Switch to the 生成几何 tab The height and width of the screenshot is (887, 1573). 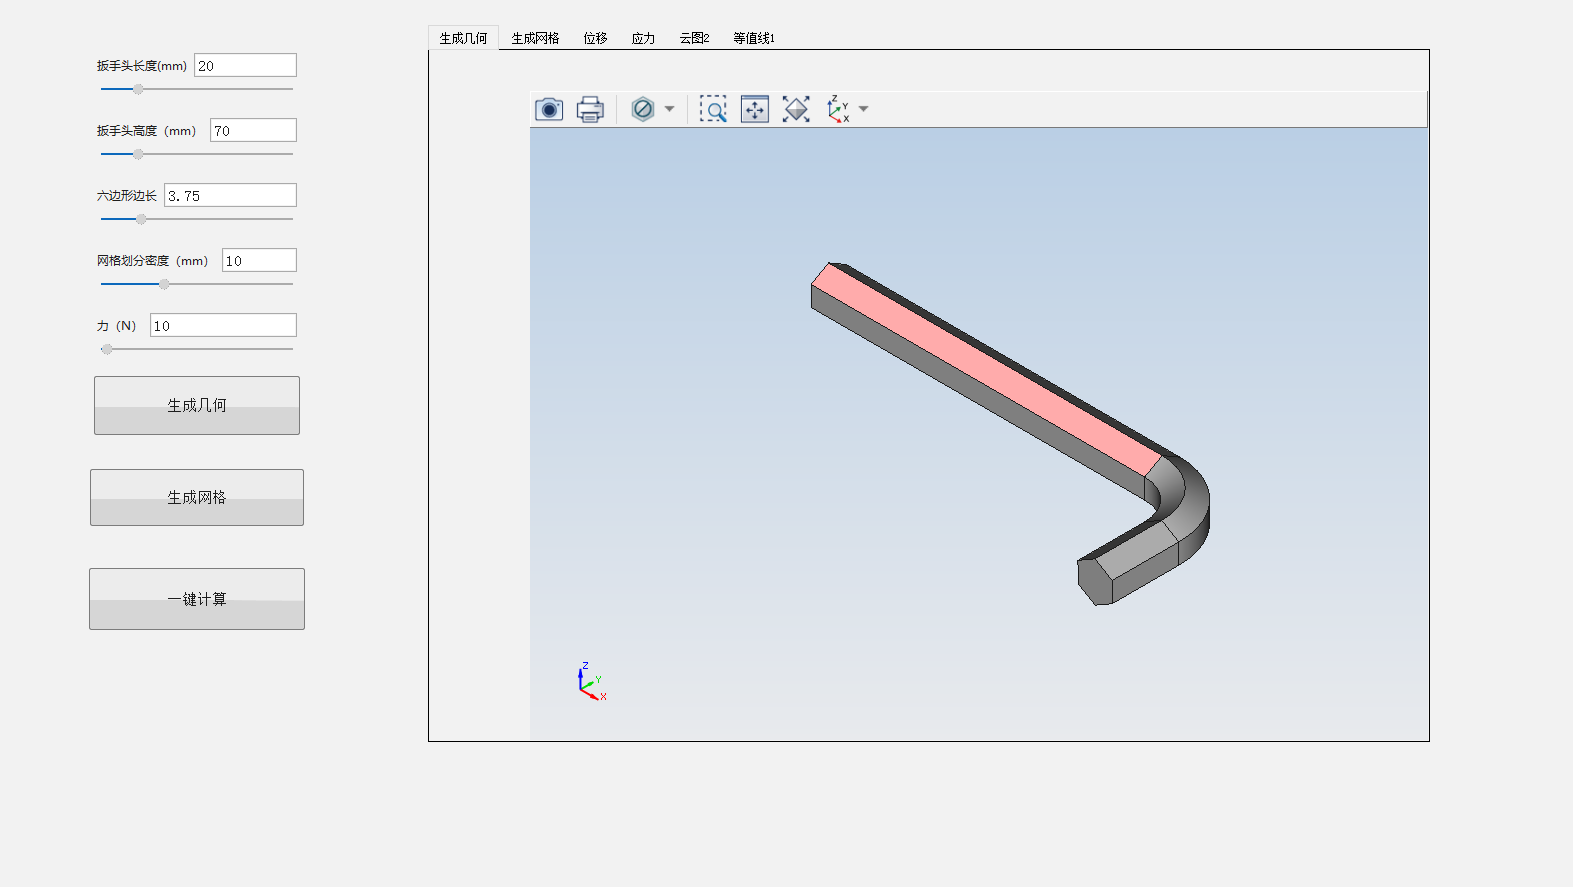tap(463, 38)
